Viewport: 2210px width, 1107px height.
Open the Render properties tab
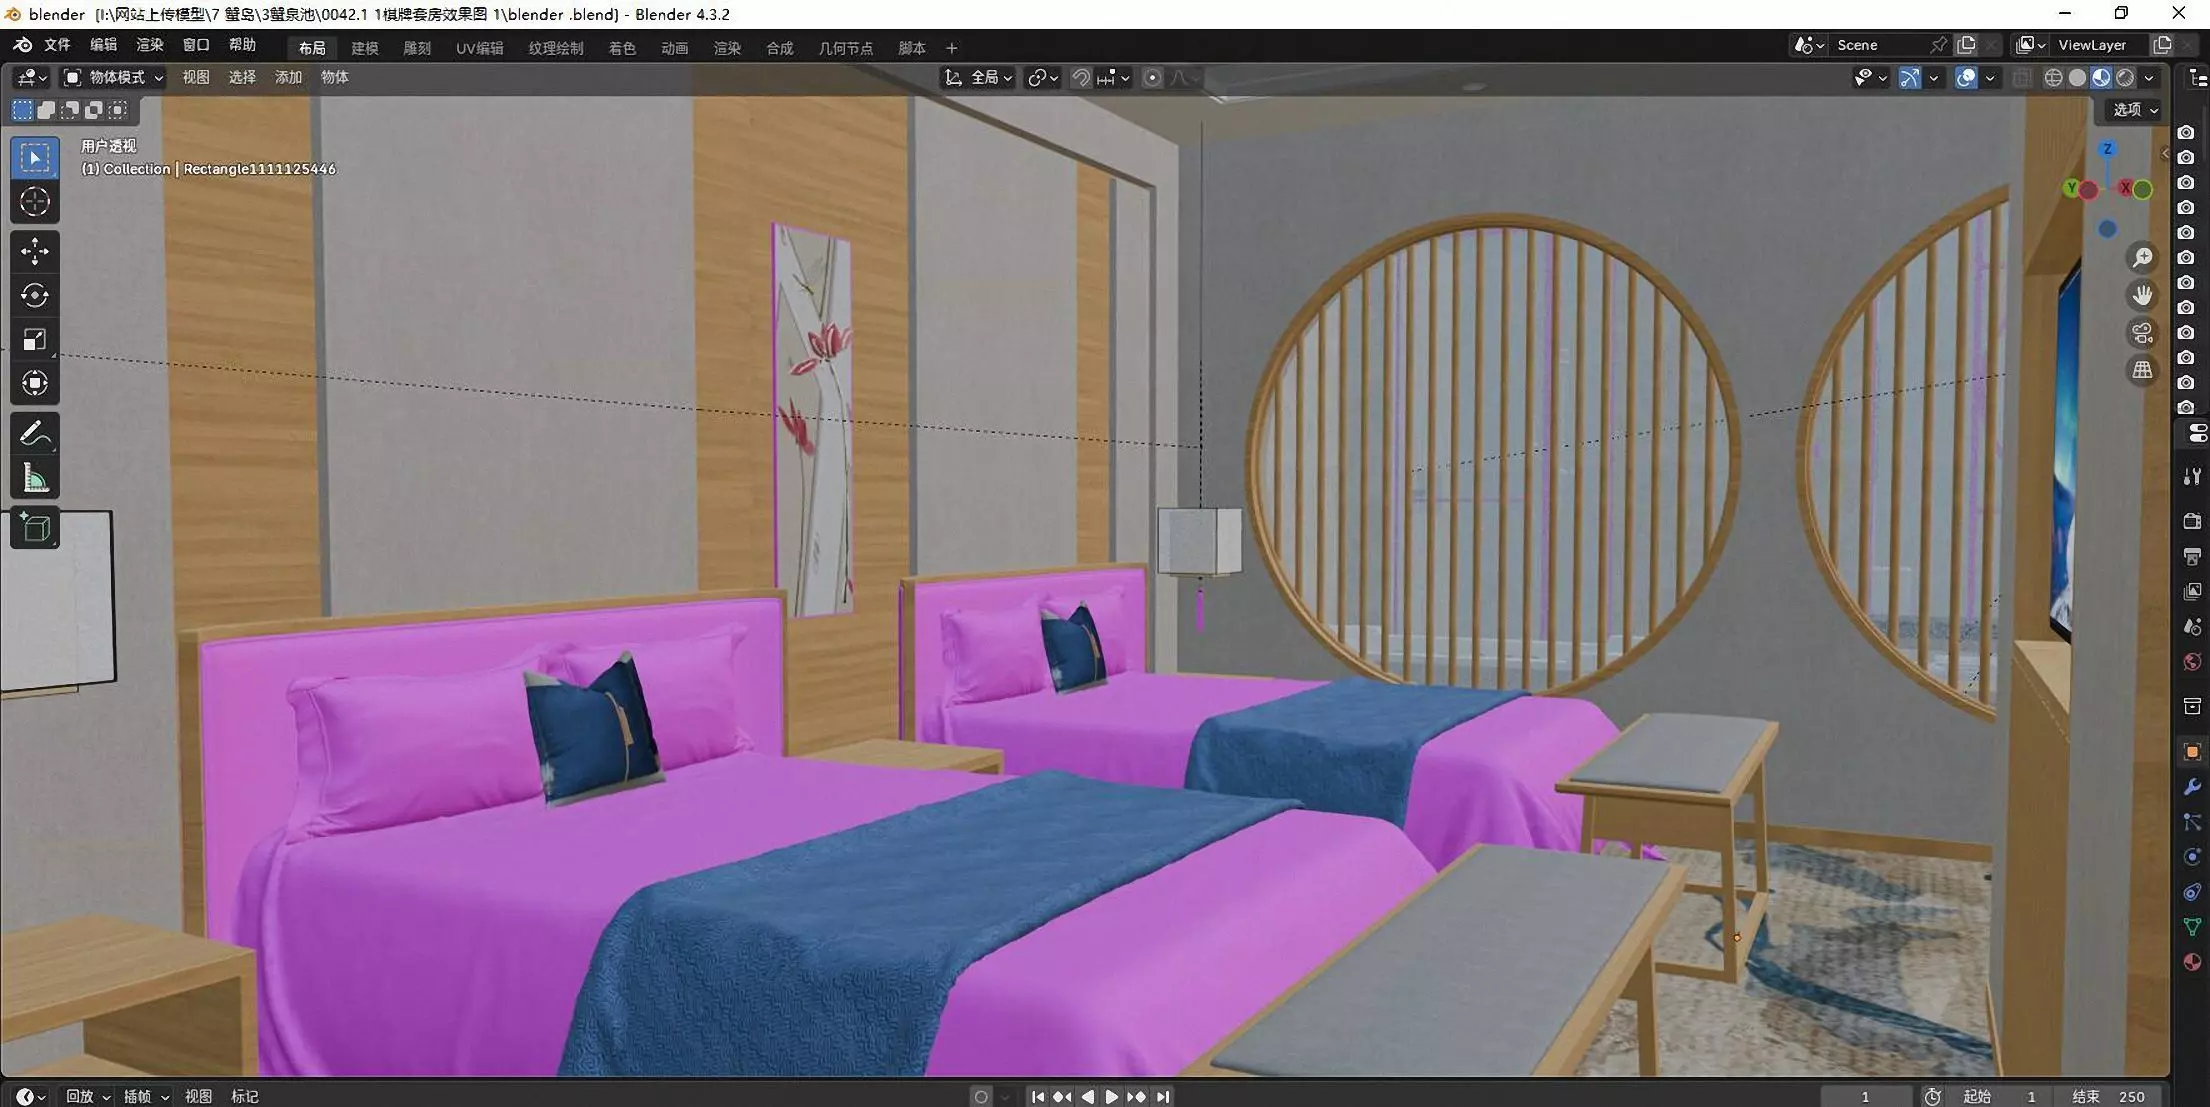[x=2192, y=521]
